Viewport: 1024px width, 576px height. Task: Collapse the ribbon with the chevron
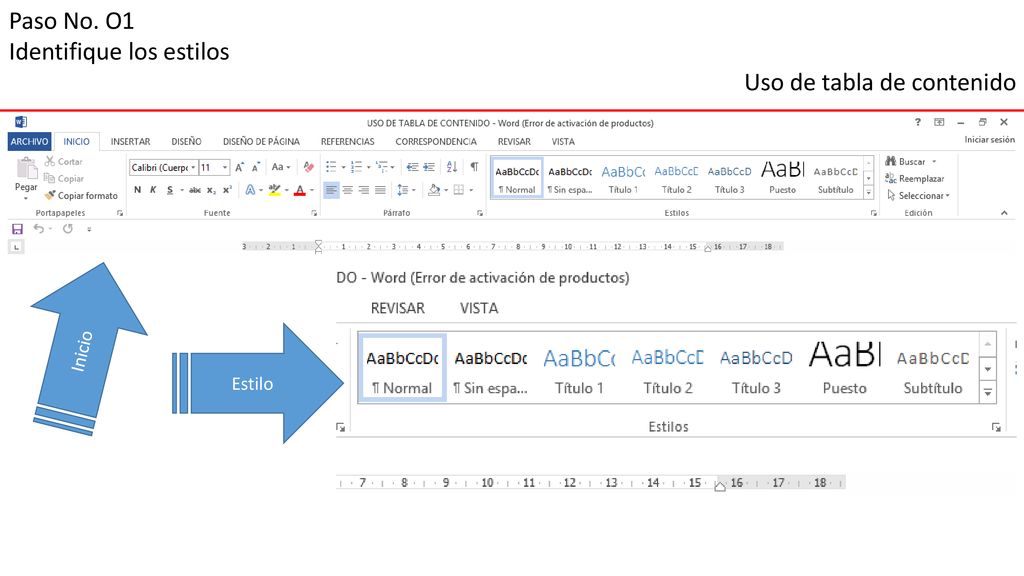click(1004, 213)
